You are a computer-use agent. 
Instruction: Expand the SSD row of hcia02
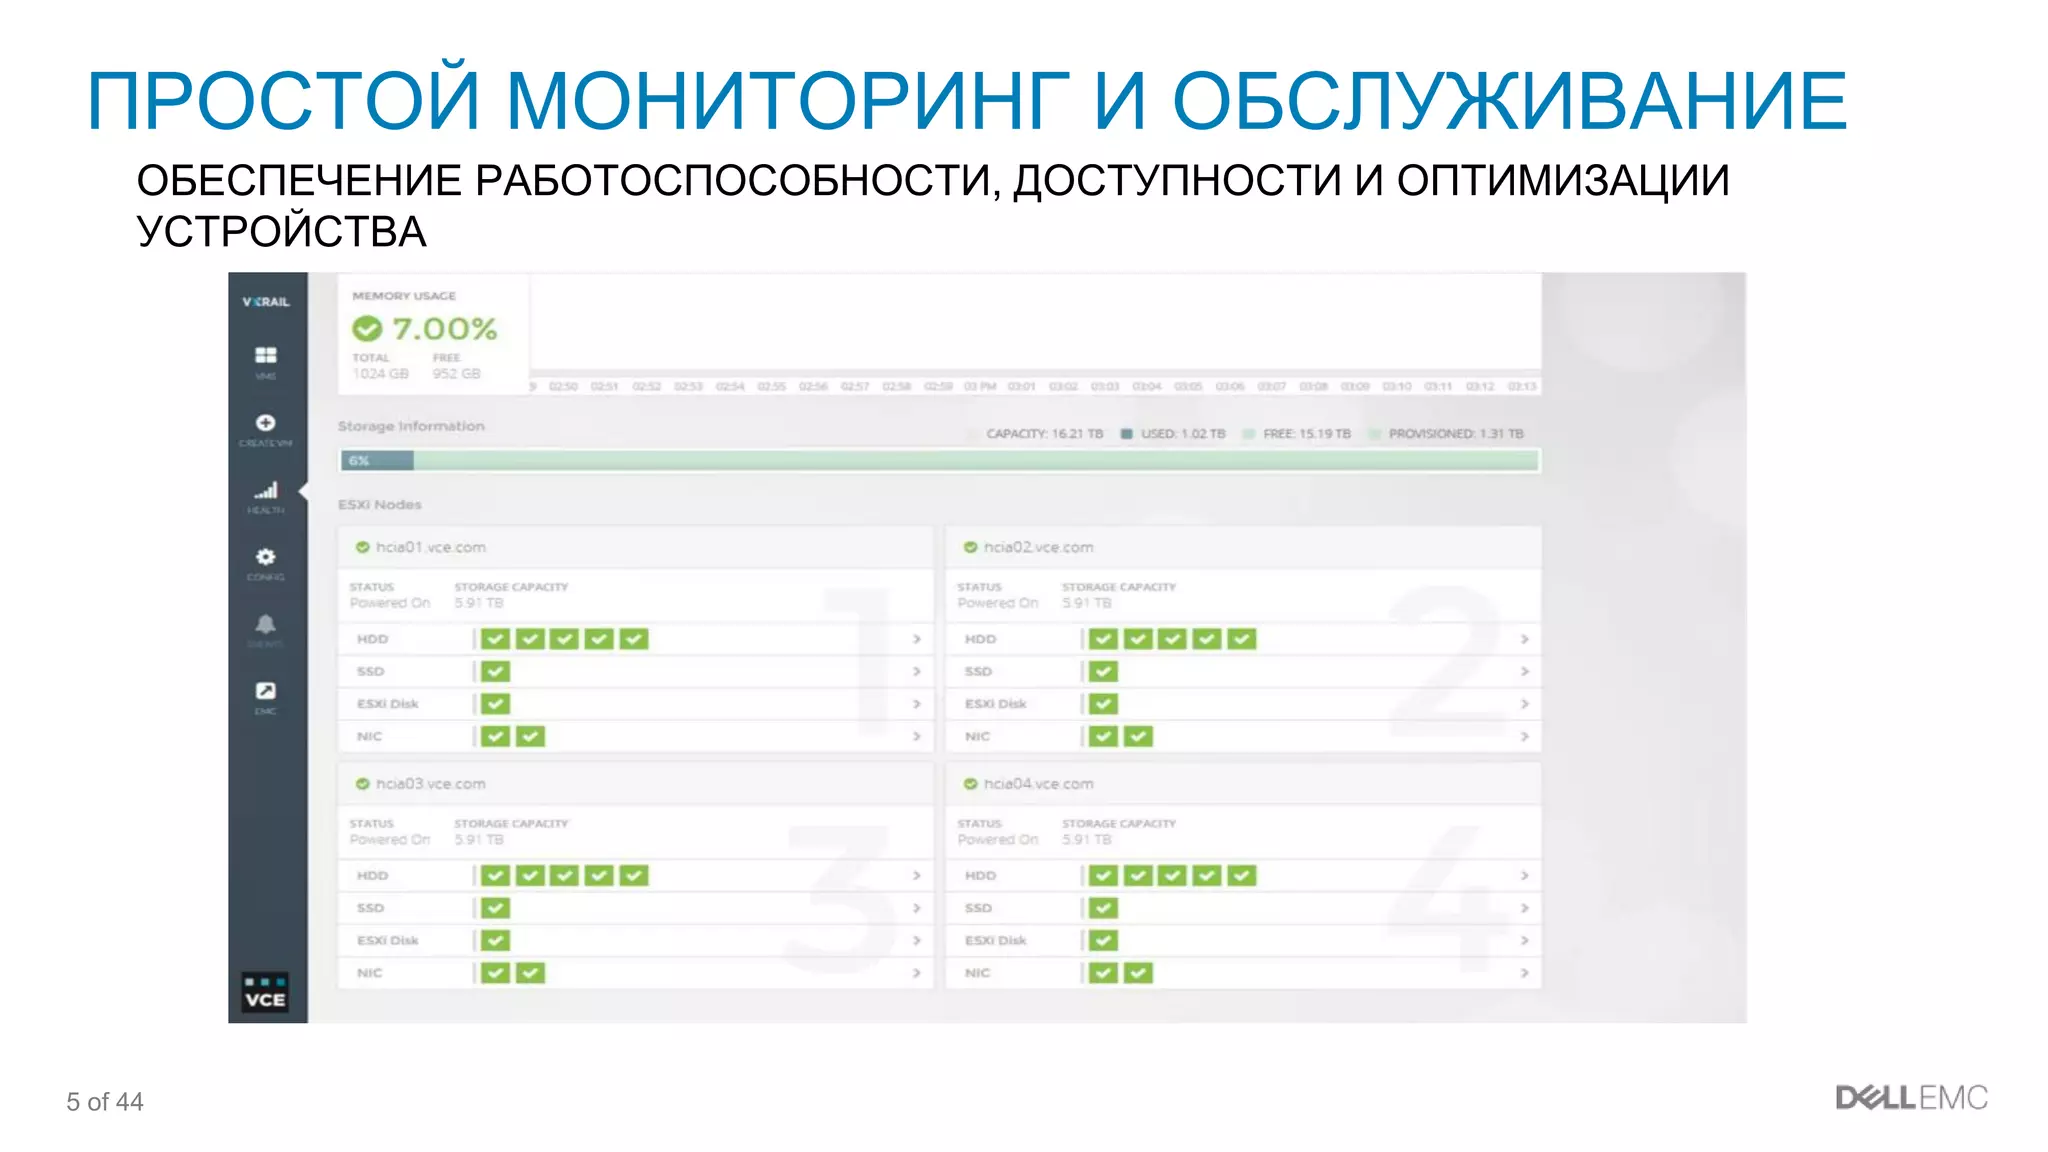[x=1524, y=672]
